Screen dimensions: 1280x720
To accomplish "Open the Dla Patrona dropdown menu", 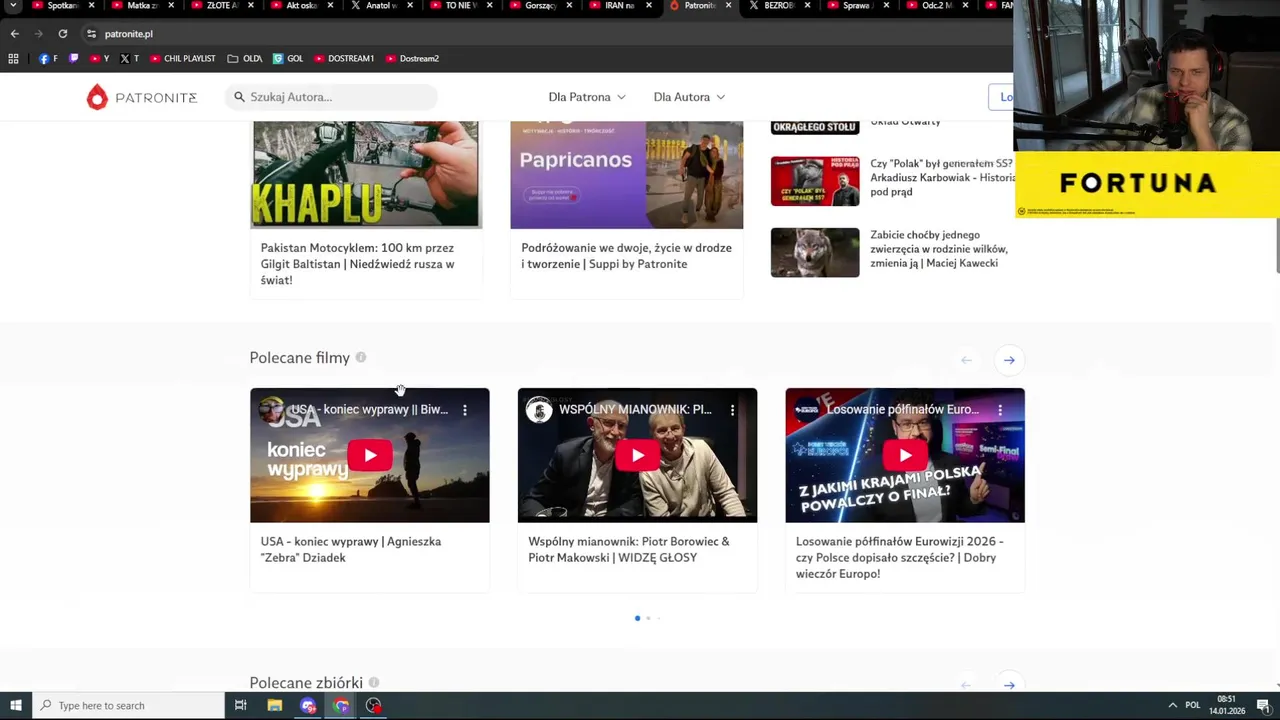I will [587, 97].
